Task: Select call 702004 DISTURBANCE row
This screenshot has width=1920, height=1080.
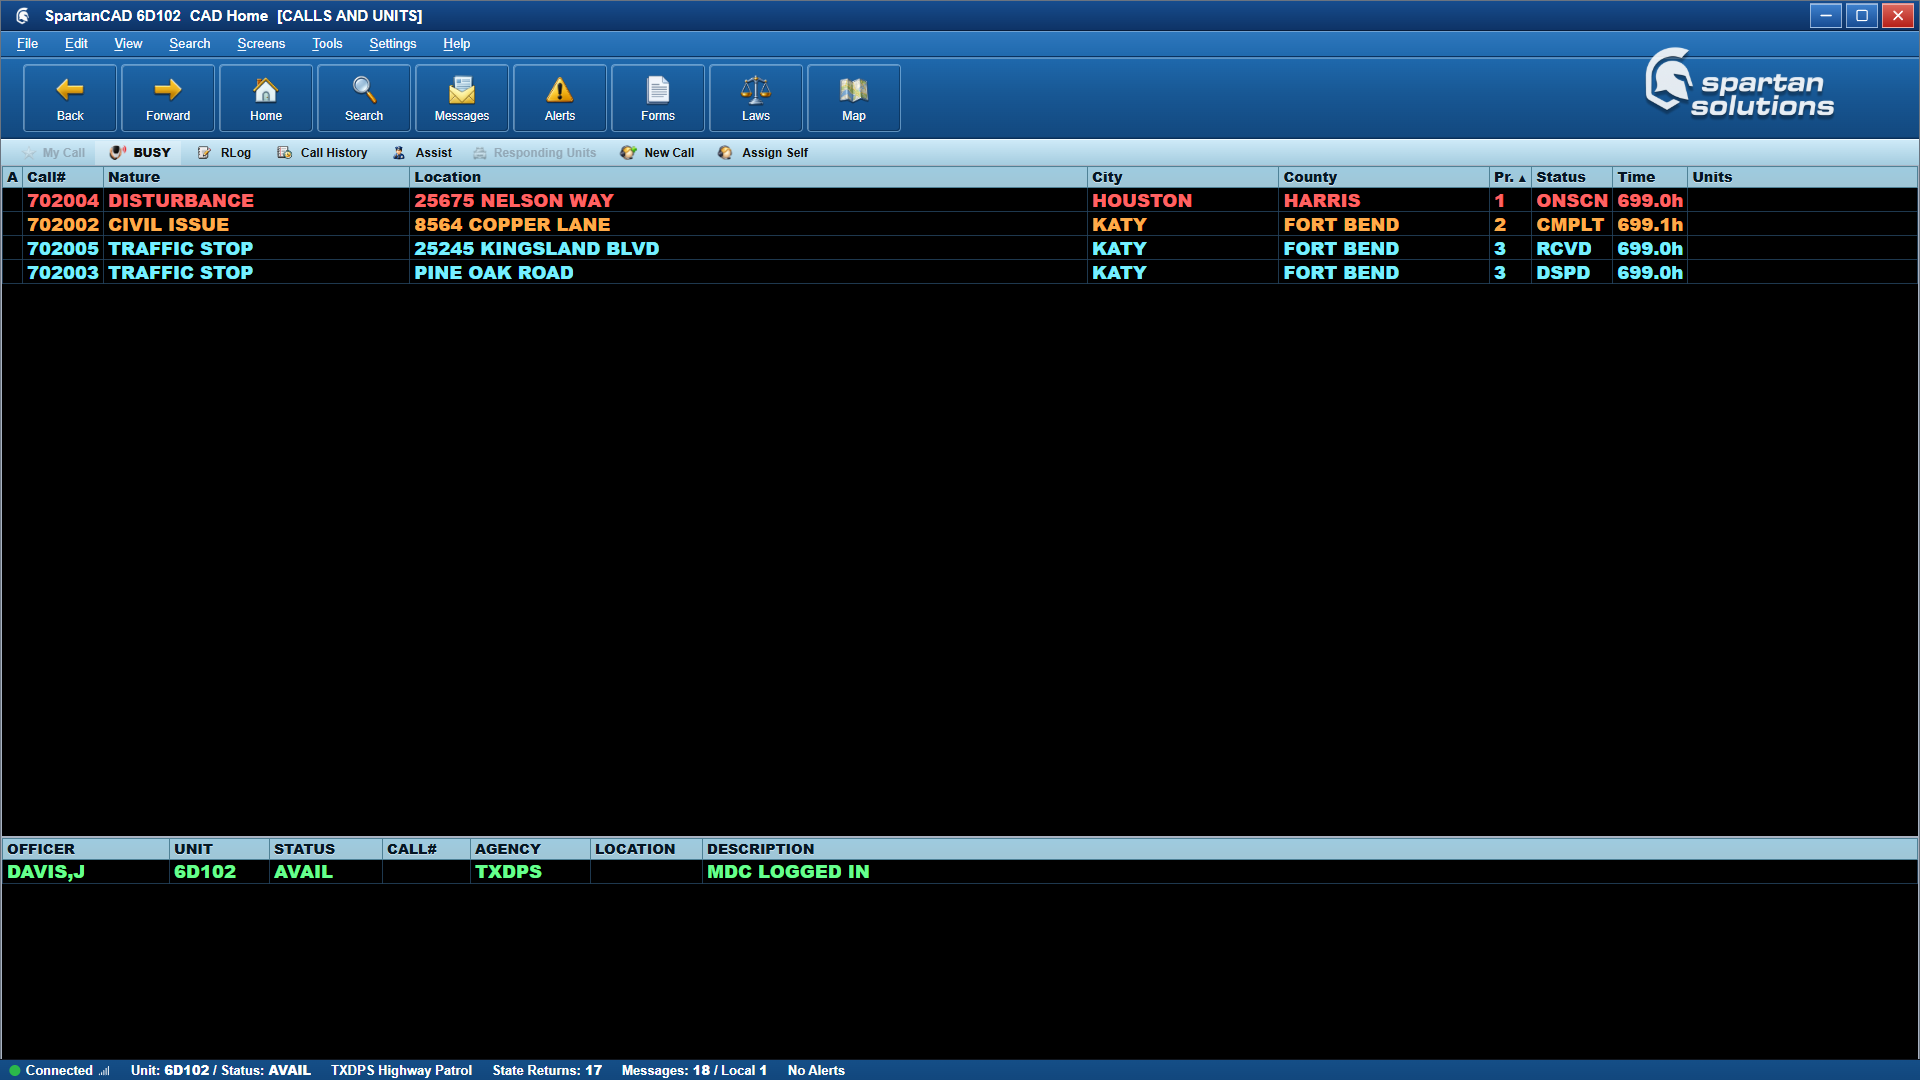Action: point(960,200)
